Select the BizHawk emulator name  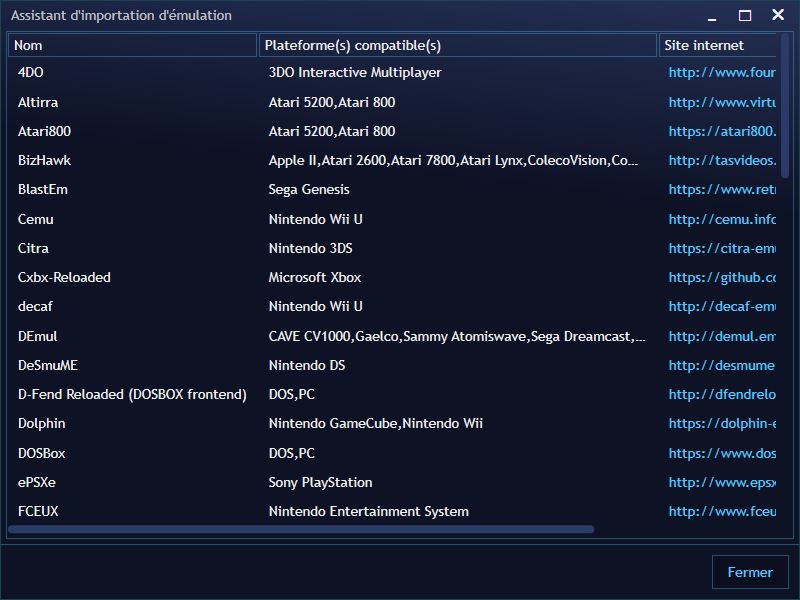[44, 160]
